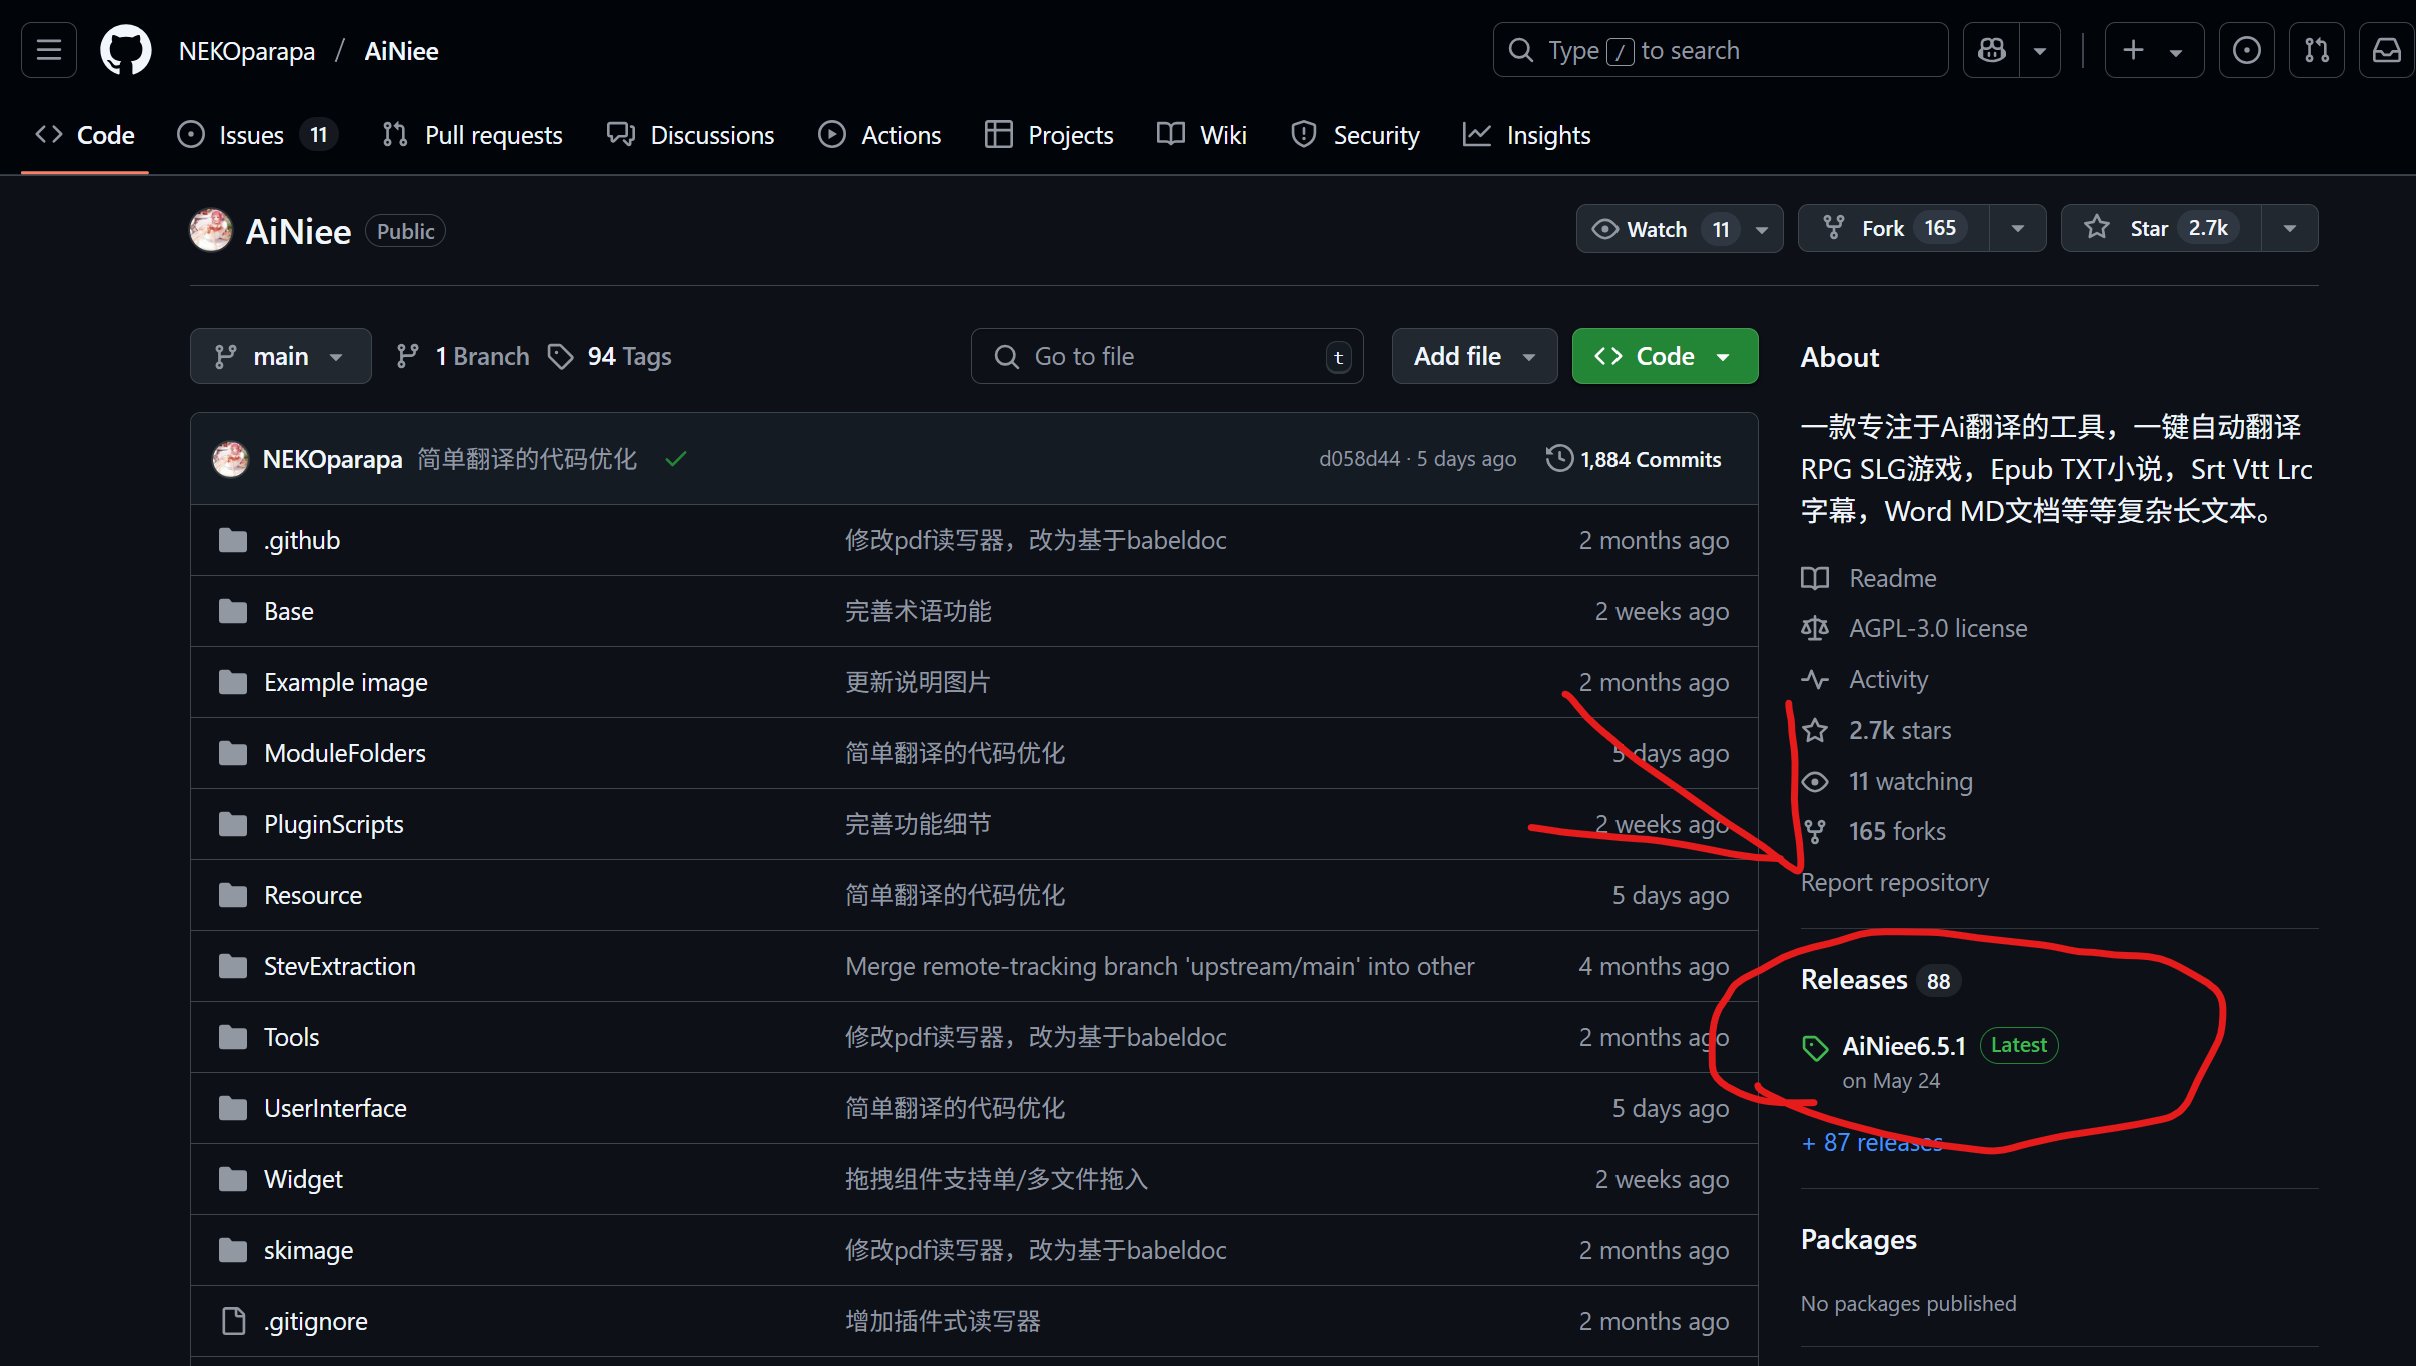Image resolution: width=2416 pixels, height=1366 pixels.
Task: Expand the Copilot dropdown arrow
Action: coord(2040,50)
